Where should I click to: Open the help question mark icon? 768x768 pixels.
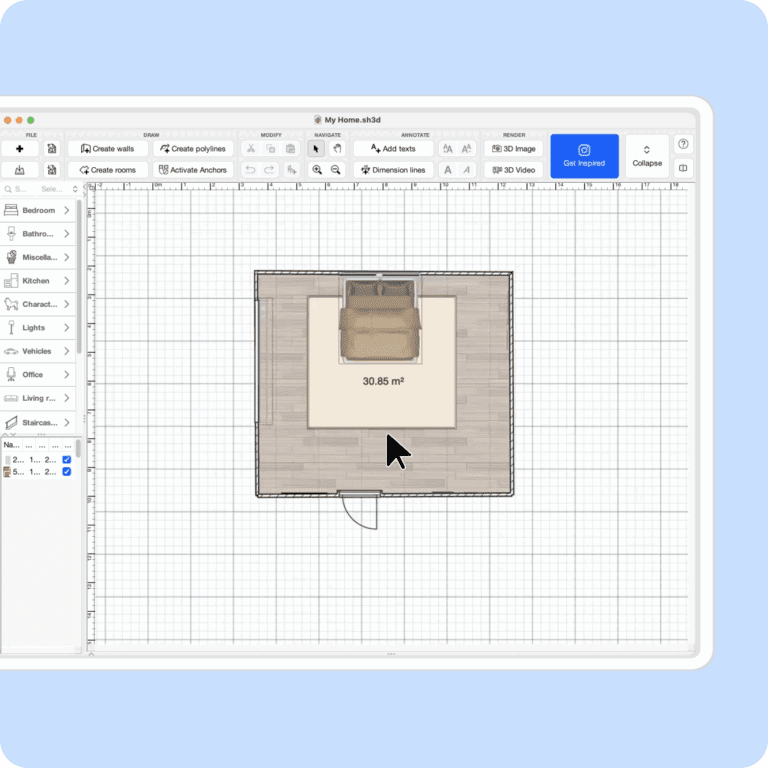point(683,144)
